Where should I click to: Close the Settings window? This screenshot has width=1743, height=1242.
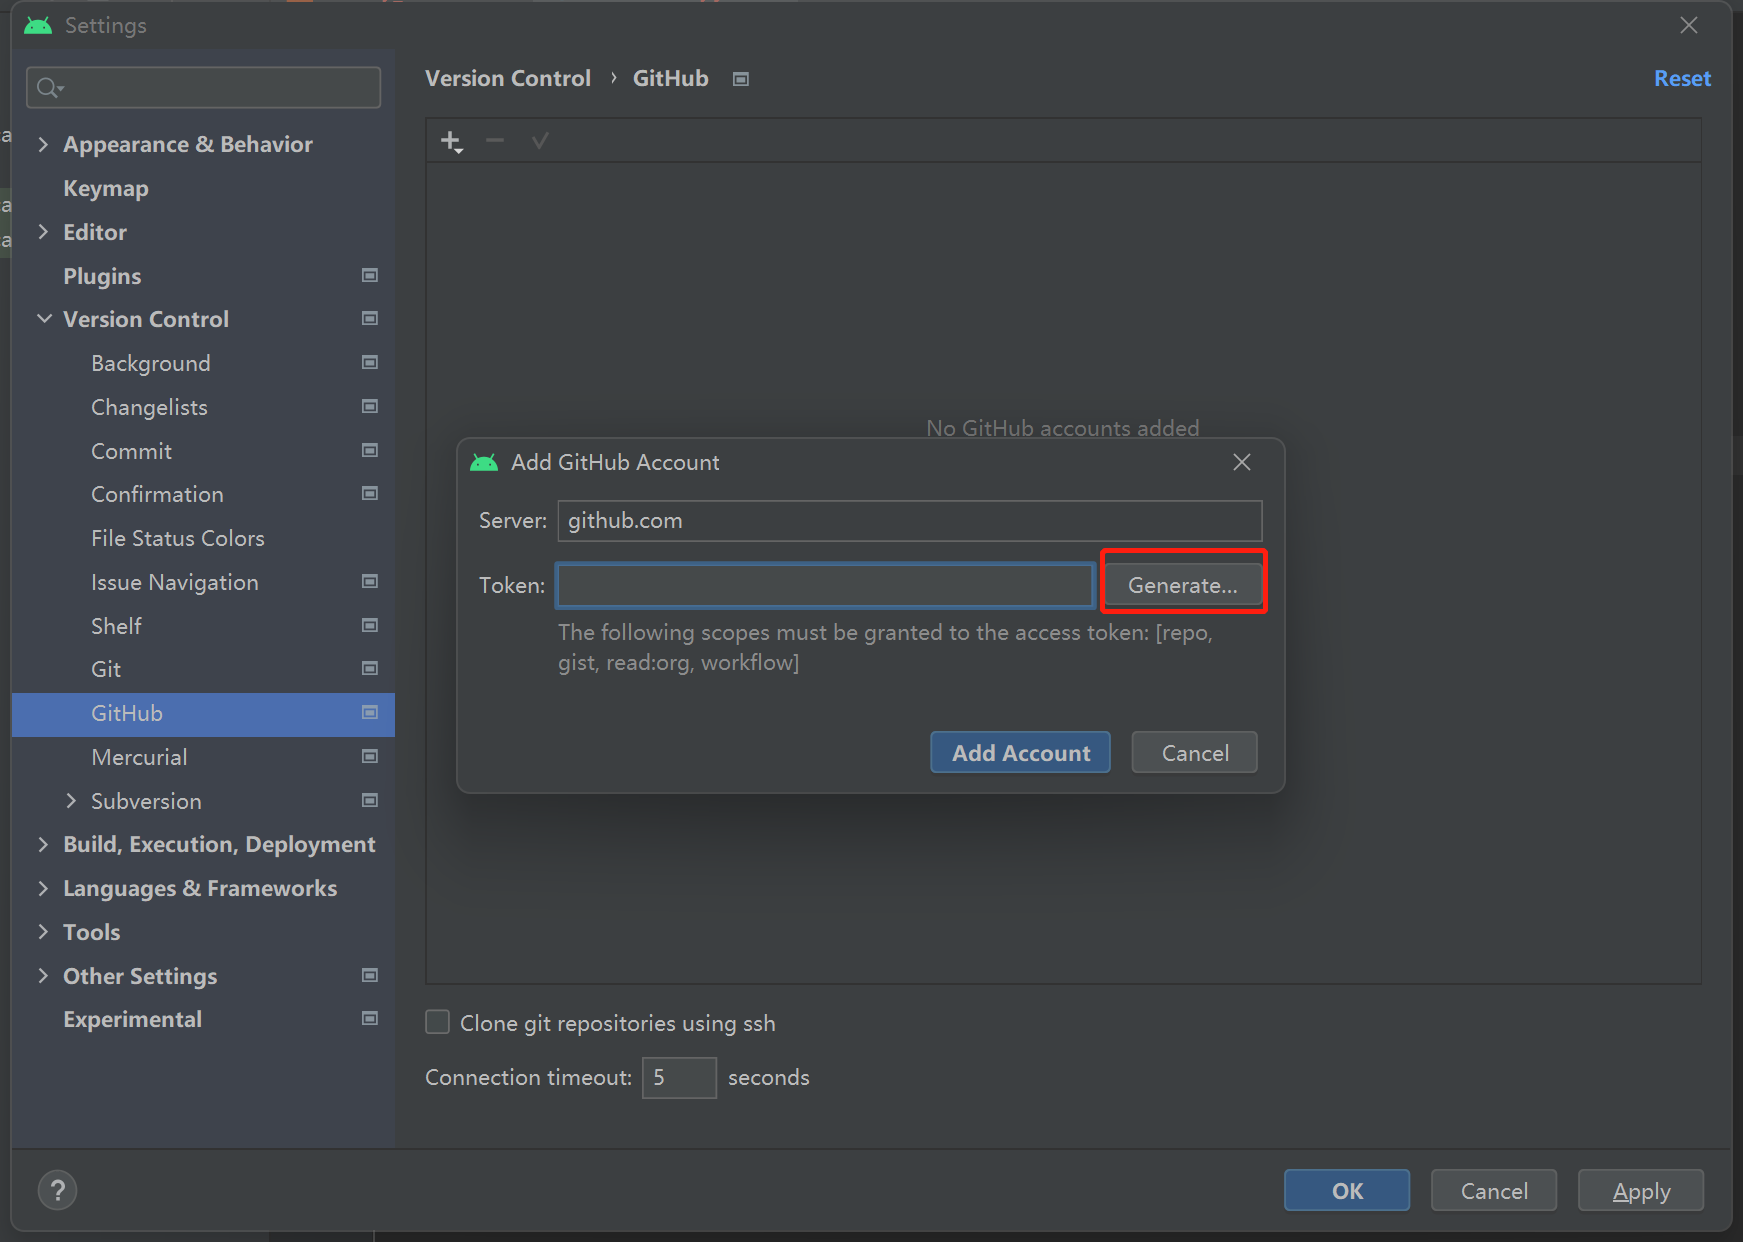[x=1689, y=25]
